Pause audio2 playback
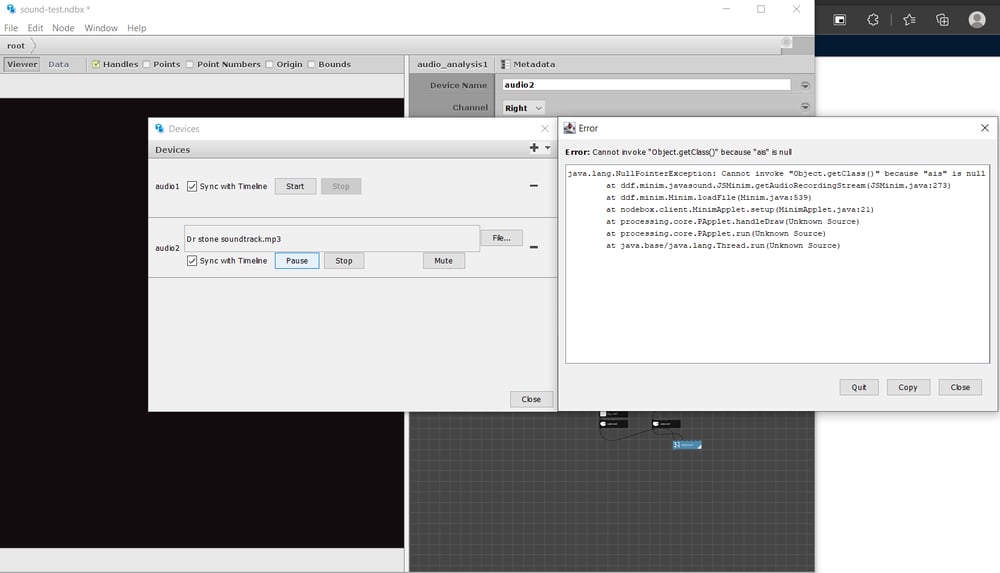The image size is (1000, 573). pyautogui.click(x=297, y=261)
